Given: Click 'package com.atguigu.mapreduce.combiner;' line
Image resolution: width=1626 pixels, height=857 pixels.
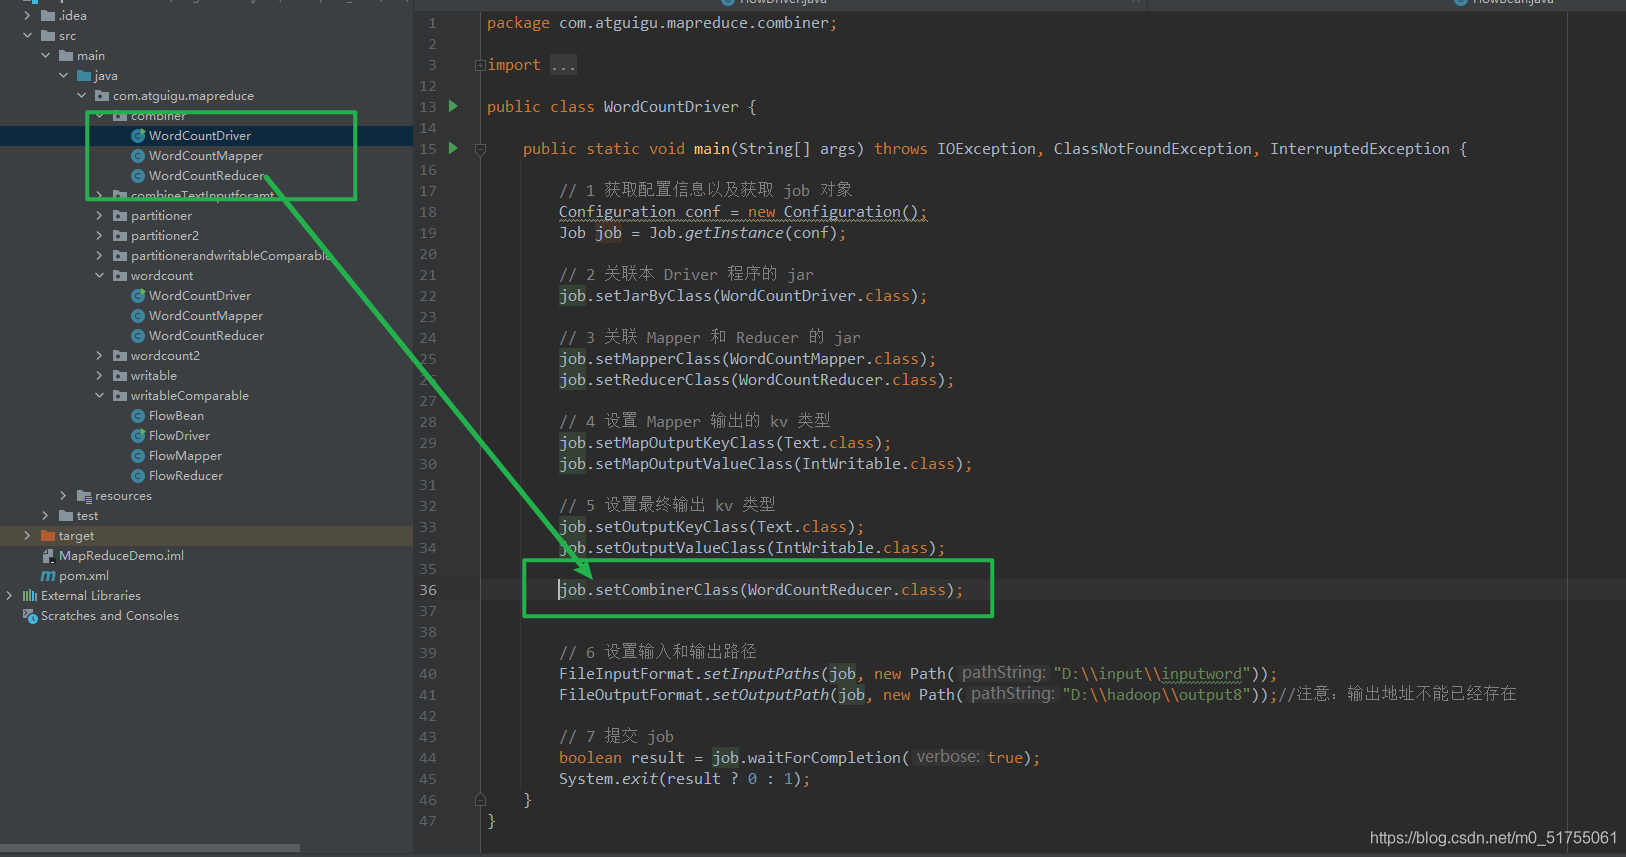Looking at the screenshot, I should pos(662,23).
